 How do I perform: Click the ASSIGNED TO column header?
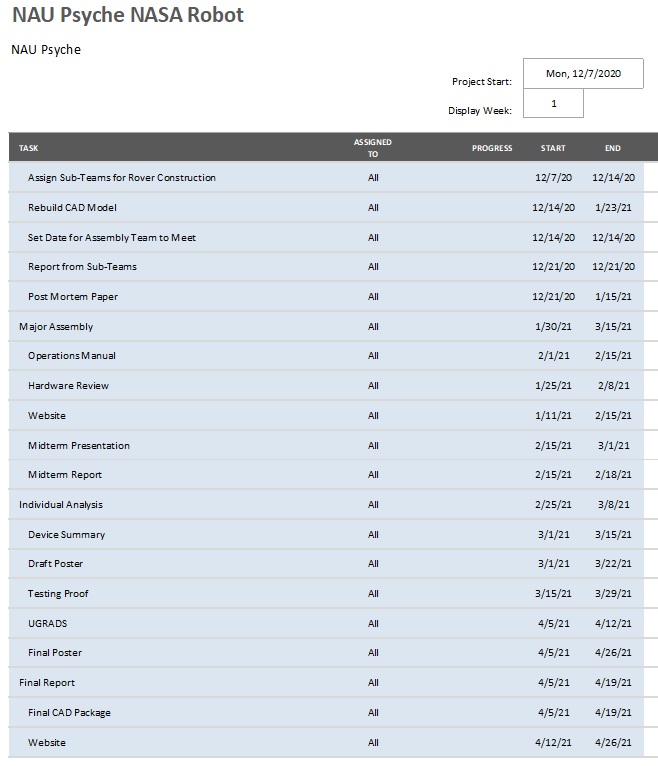click(373, 148)
